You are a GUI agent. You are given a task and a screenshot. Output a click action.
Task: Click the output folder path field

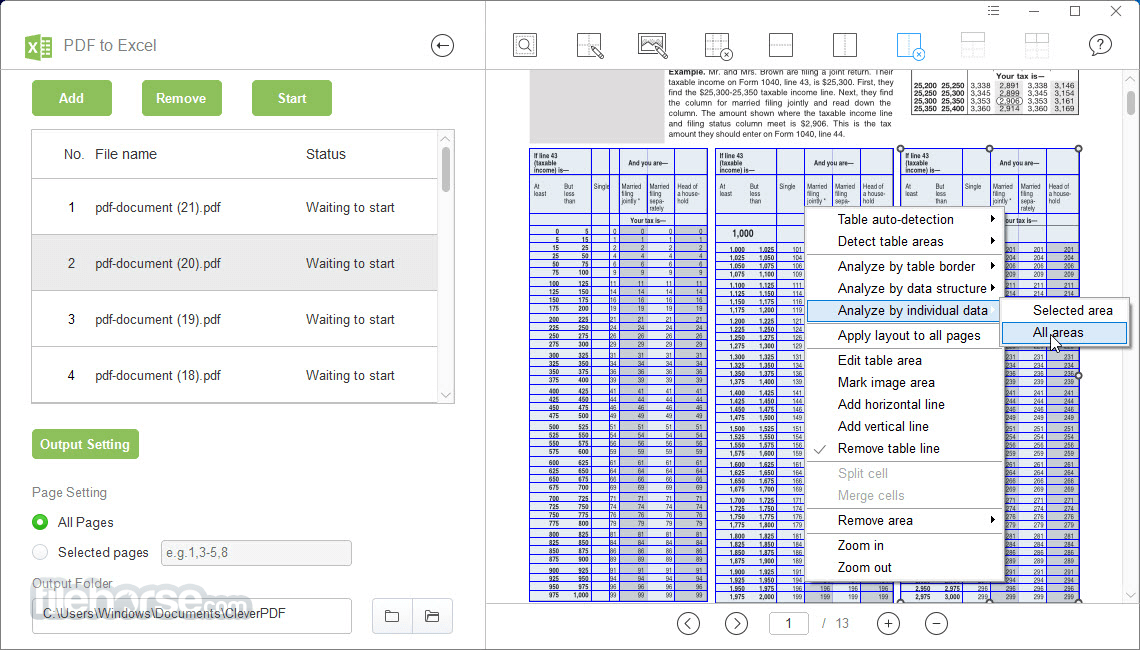tap(192, 616)
